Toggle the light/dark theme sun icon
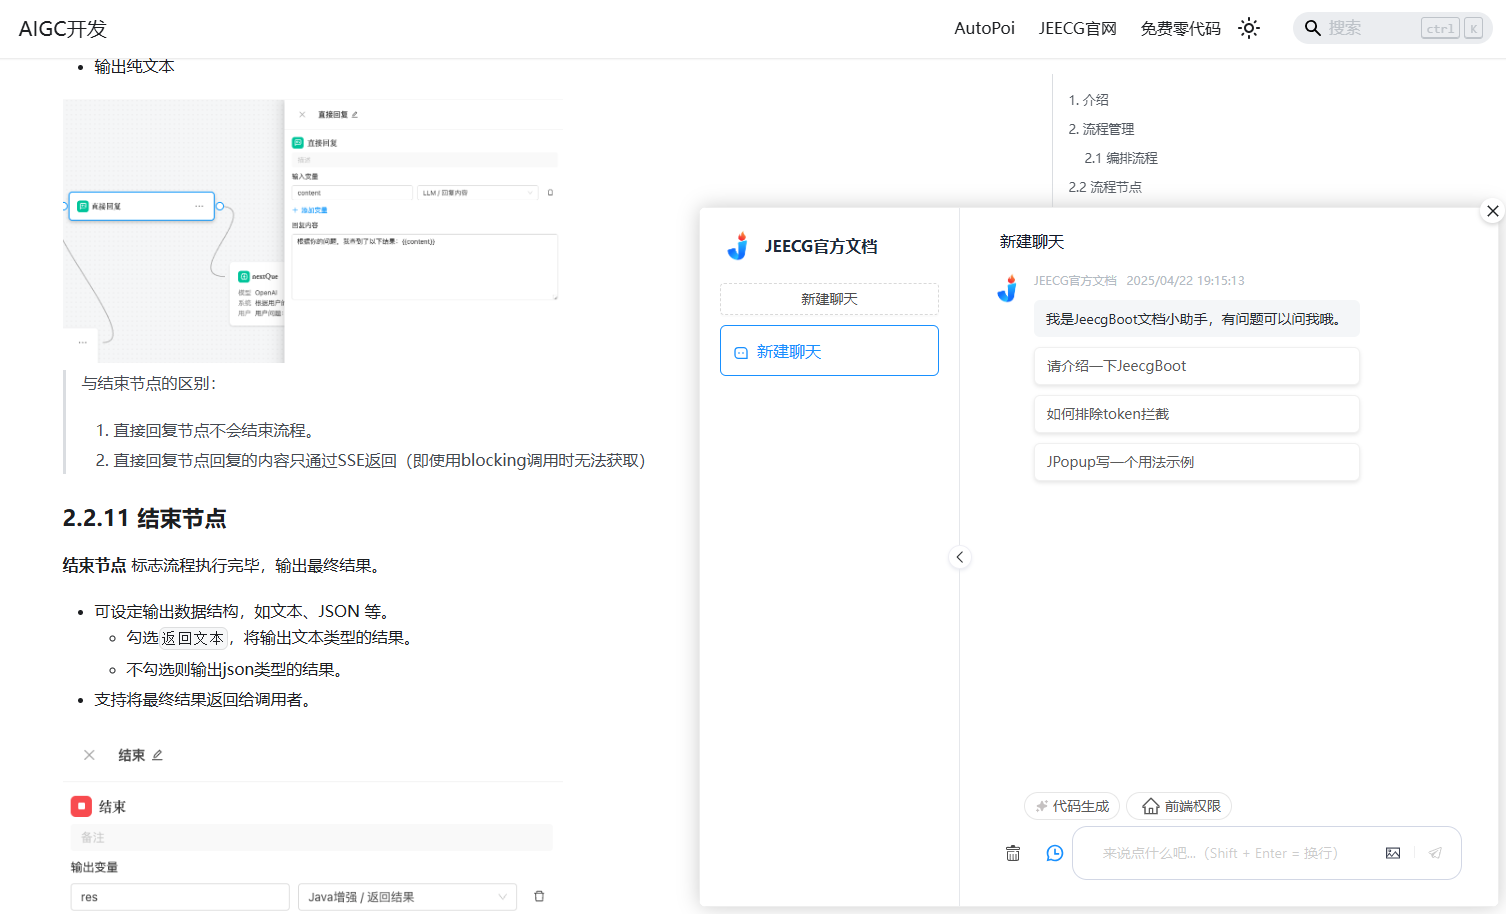Screen dimensions: 1506x914 [1249, 28]
